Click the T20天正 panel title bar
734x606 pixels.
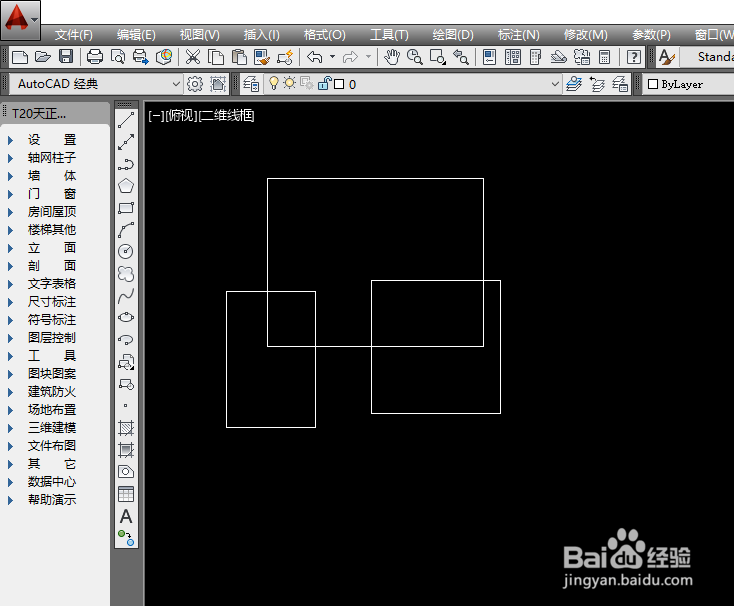[55, 114]
